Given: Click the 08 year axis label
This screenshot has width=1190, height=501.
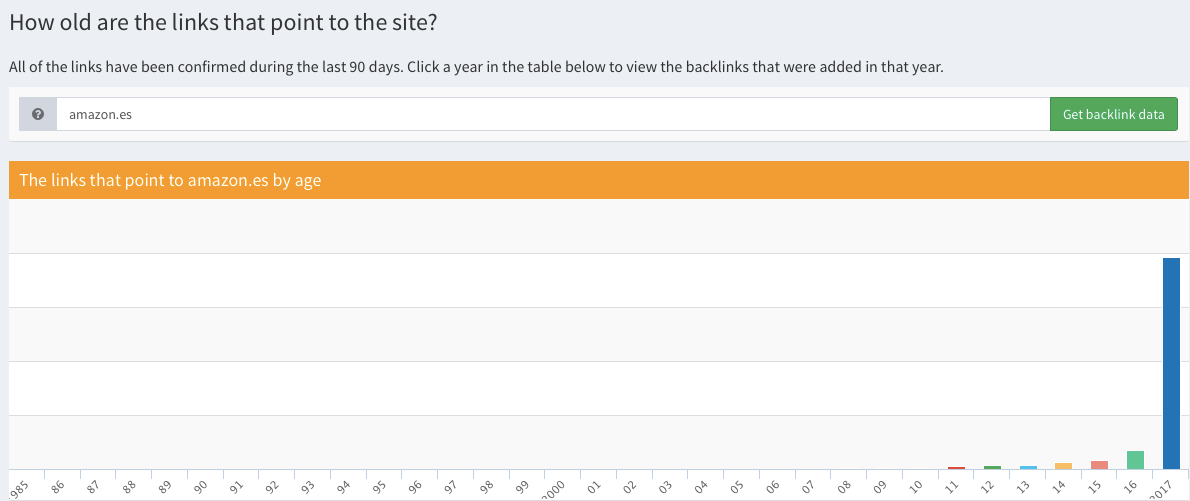Looking at the screenshot, I should (844, 487).
